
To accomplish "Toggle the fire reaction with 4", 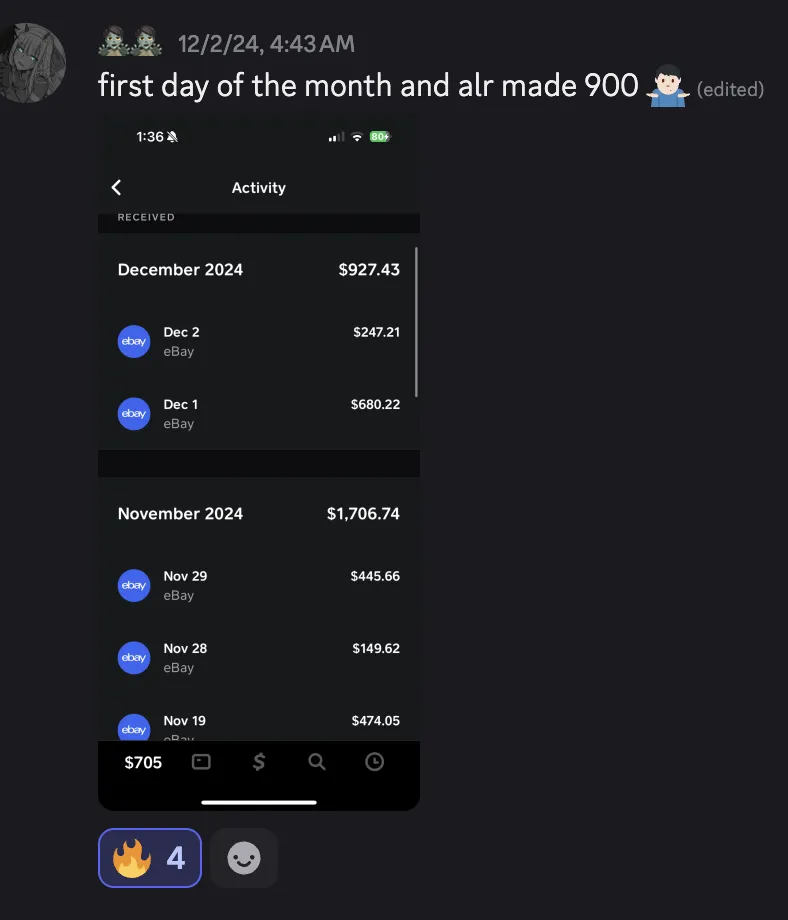I will [150, 858].
